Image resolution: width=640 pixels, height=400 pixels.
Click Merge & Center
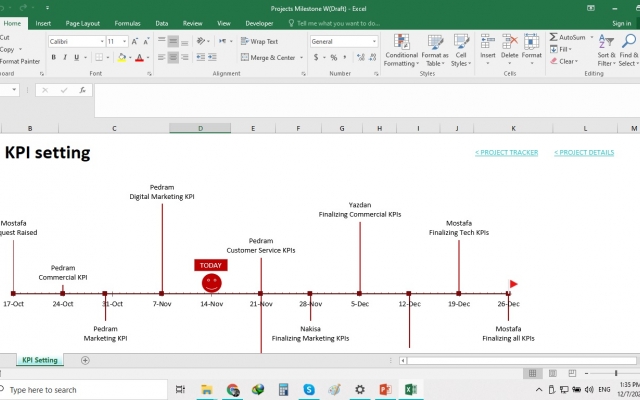click(268, 58)
